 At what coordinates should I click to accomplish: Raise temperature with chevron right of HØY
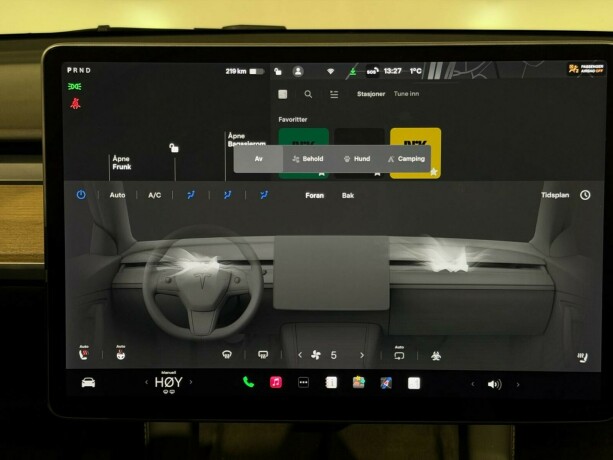pos(191,382)
